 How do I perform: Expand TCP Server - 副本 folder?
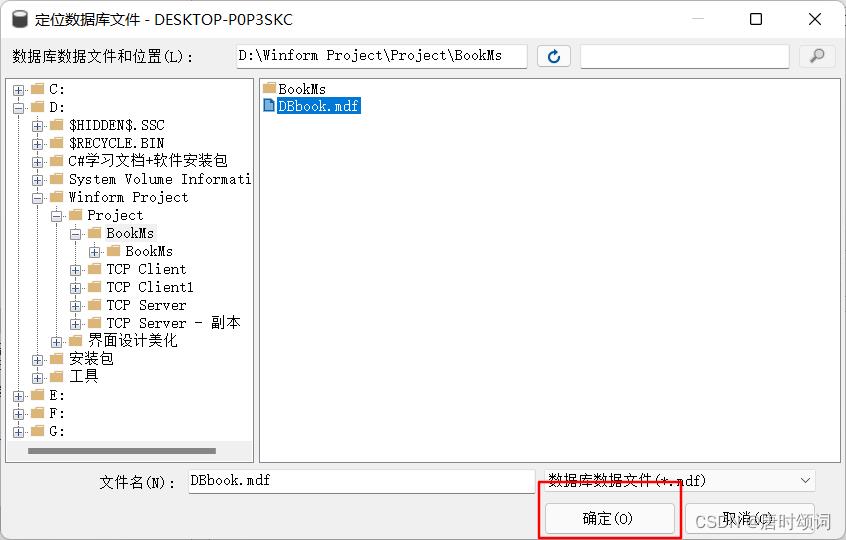[75, 324]
